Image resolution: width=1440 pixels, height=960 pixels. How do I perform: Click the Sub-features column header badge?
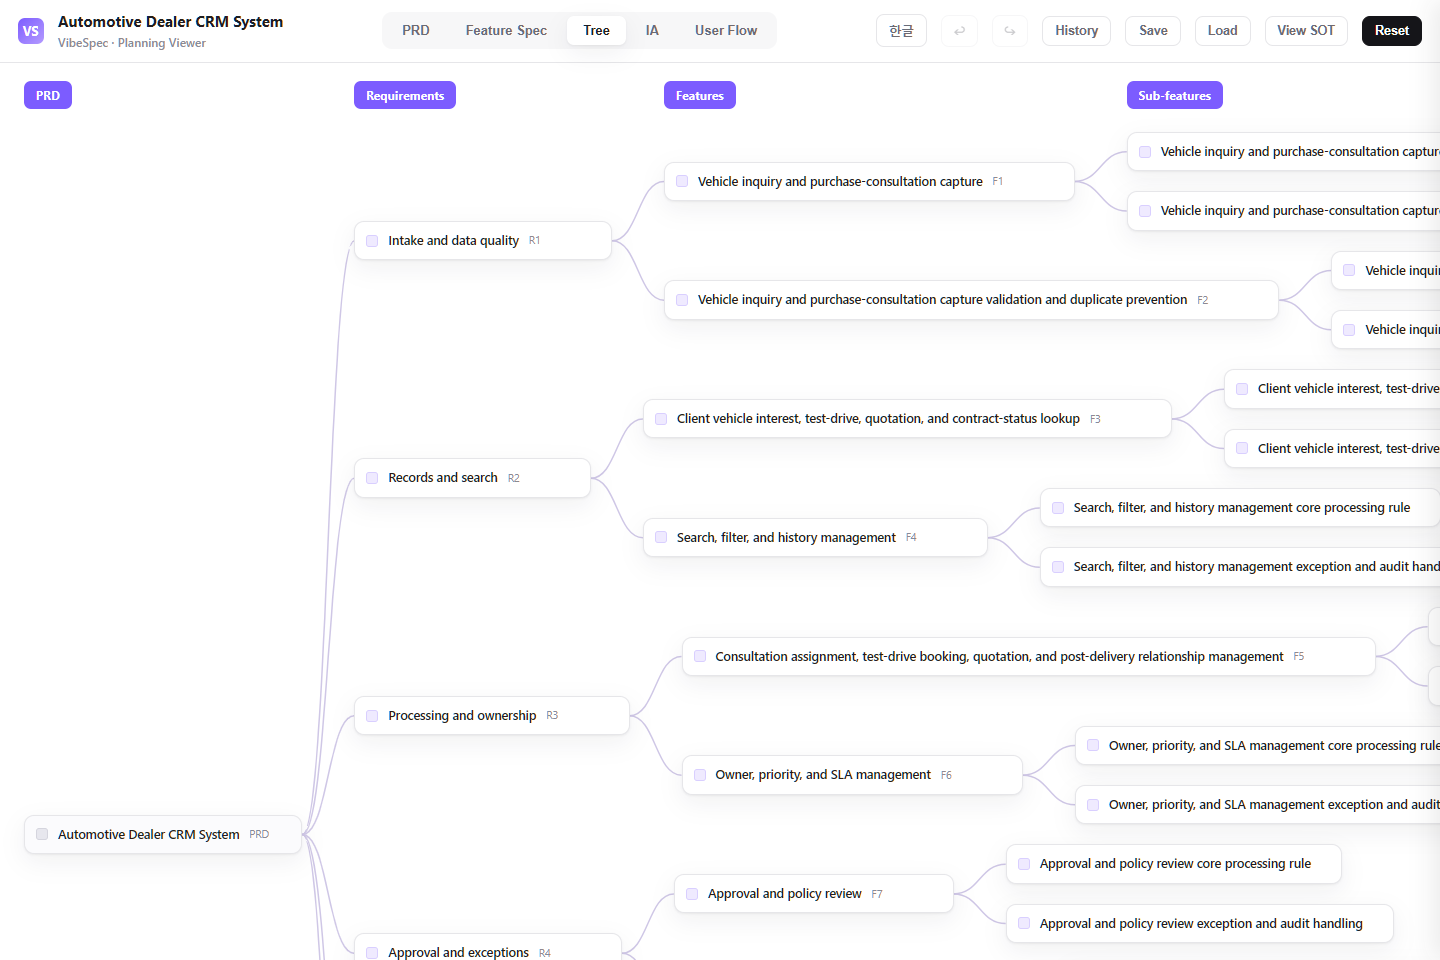(x=1174, y=96)
